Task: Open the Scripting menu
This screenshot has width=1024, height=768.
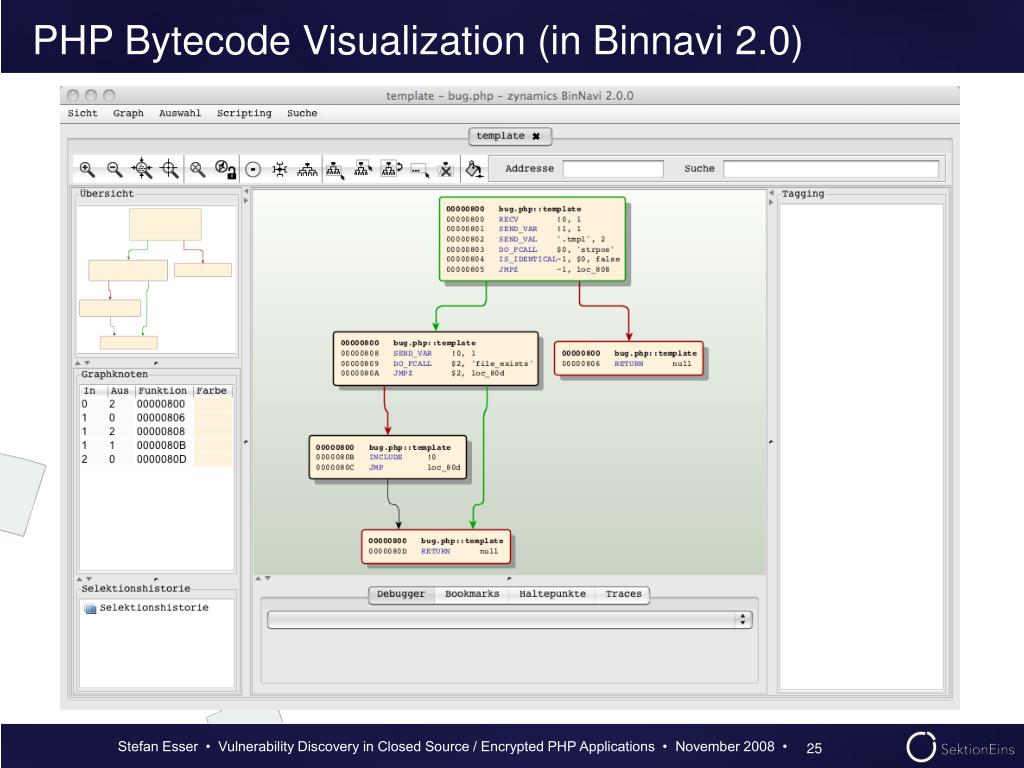Action: (x=244, y=113)
